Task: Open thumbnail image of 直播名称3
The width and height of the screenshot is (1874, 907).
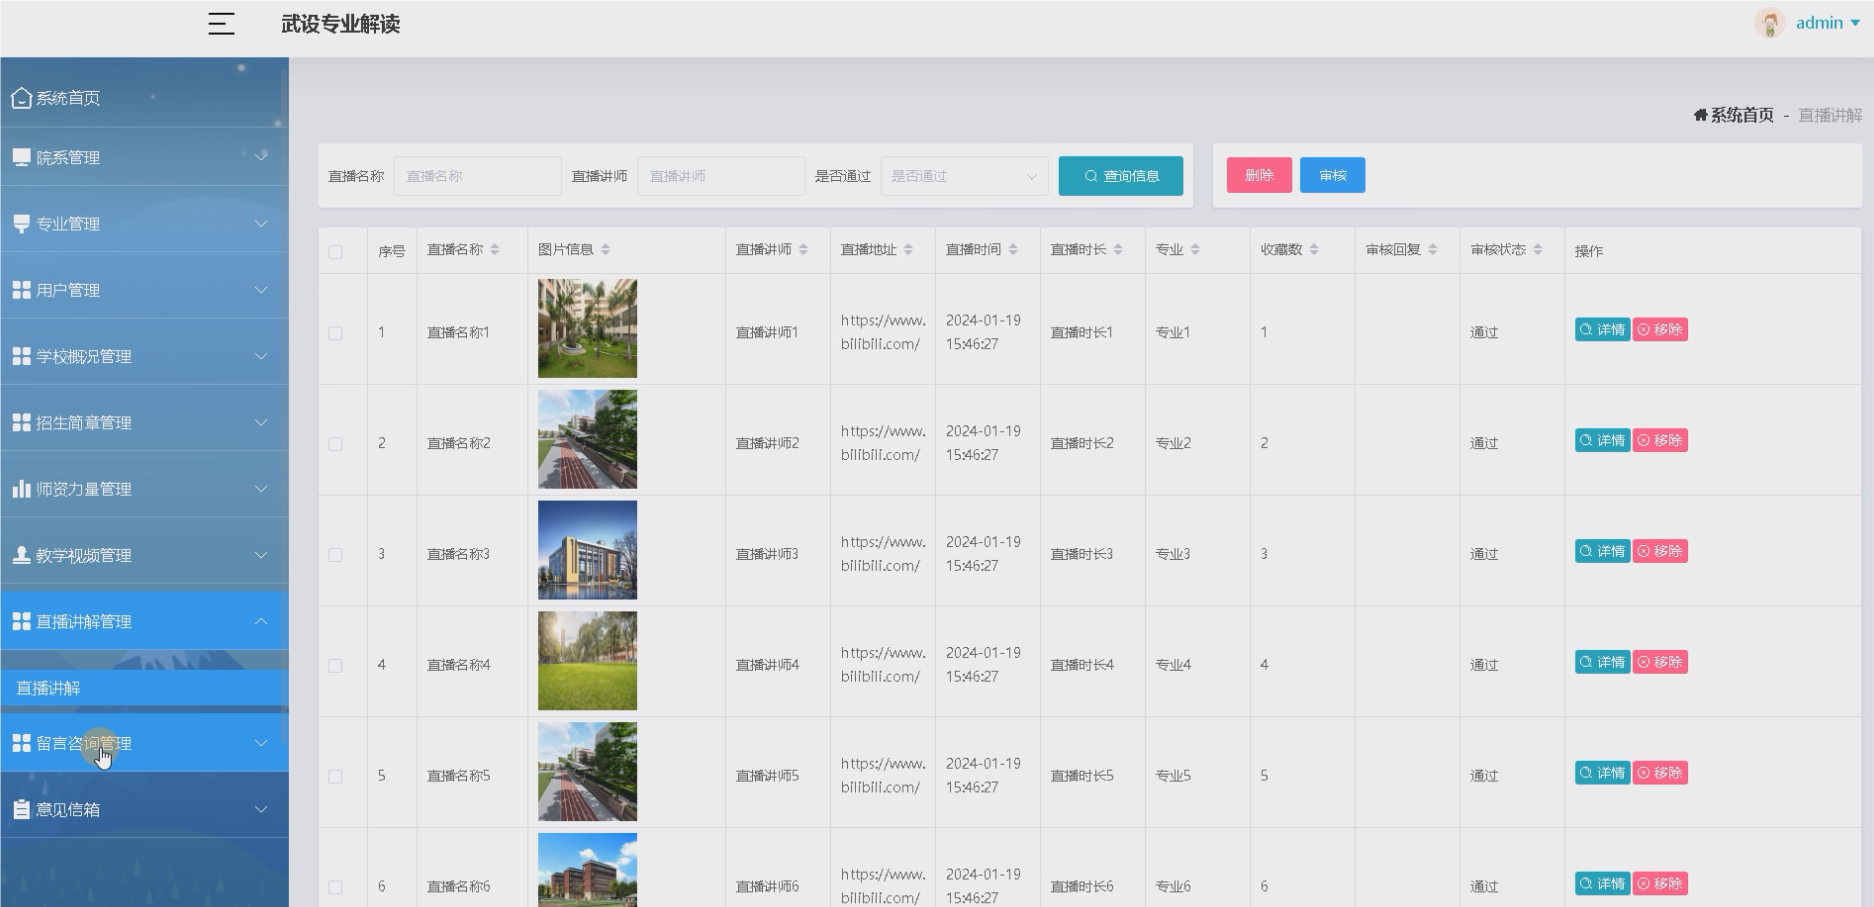Action: point(587,550)
